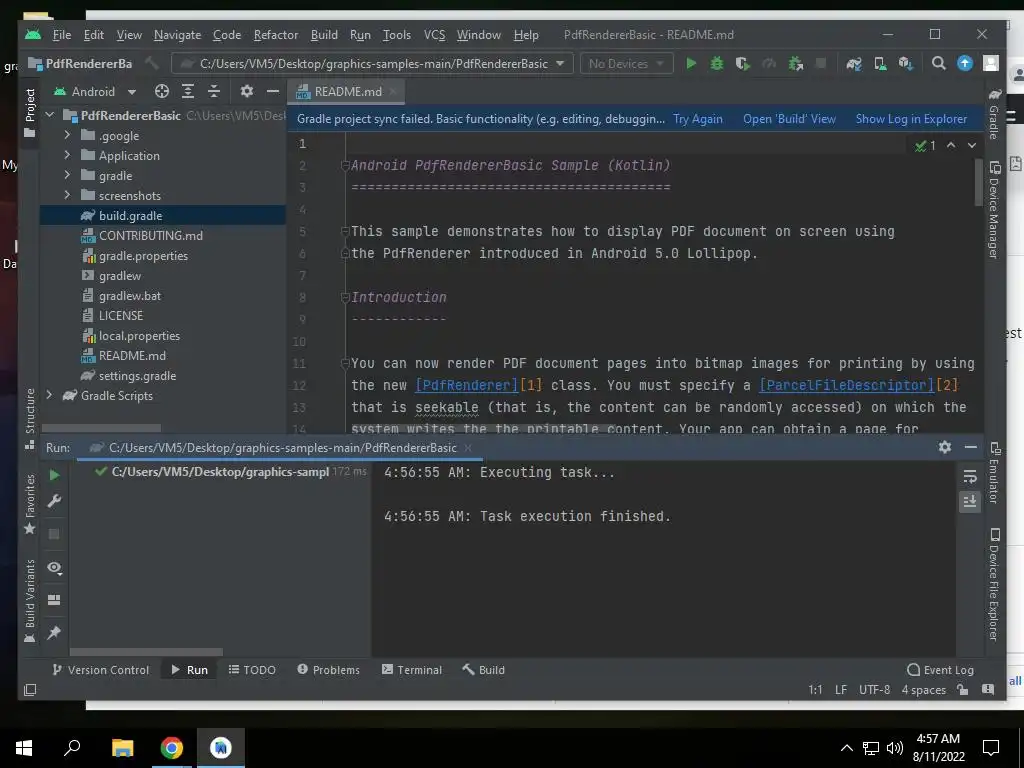Open File Explorer from taskbar
Screen dimensions: 1024x768
[122, 748]
